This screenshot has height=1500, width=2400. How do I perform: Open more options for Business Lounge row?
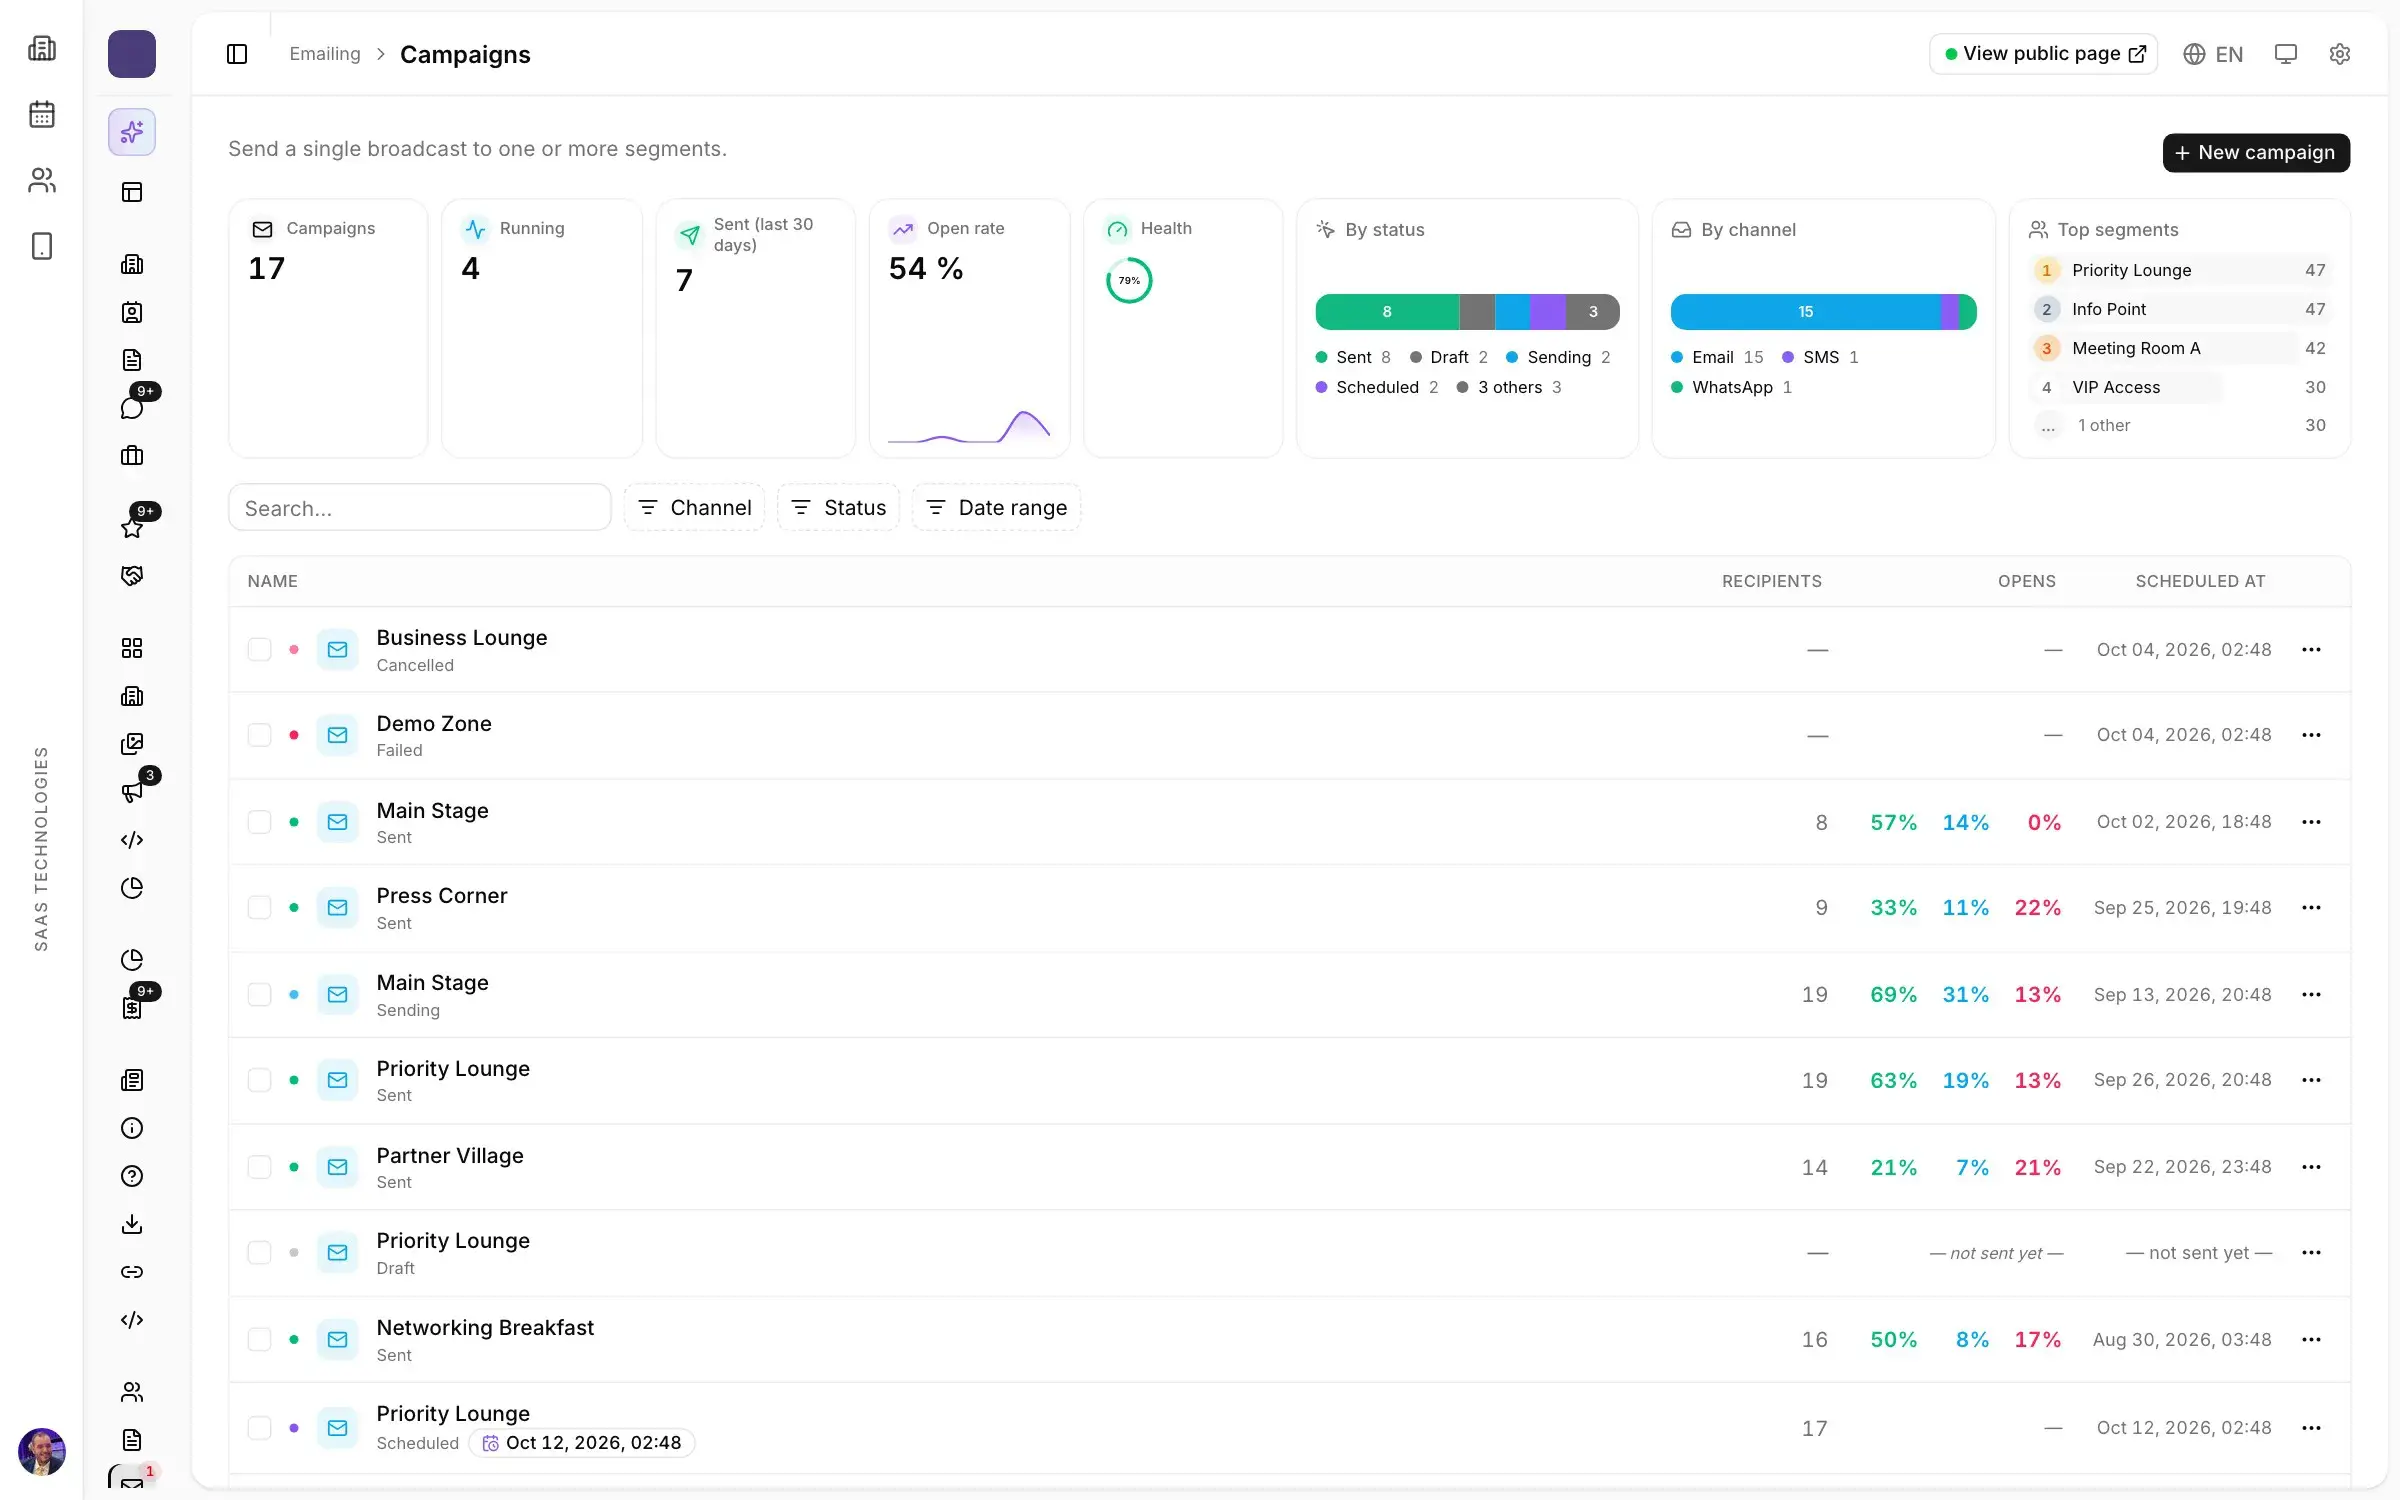2311,650
